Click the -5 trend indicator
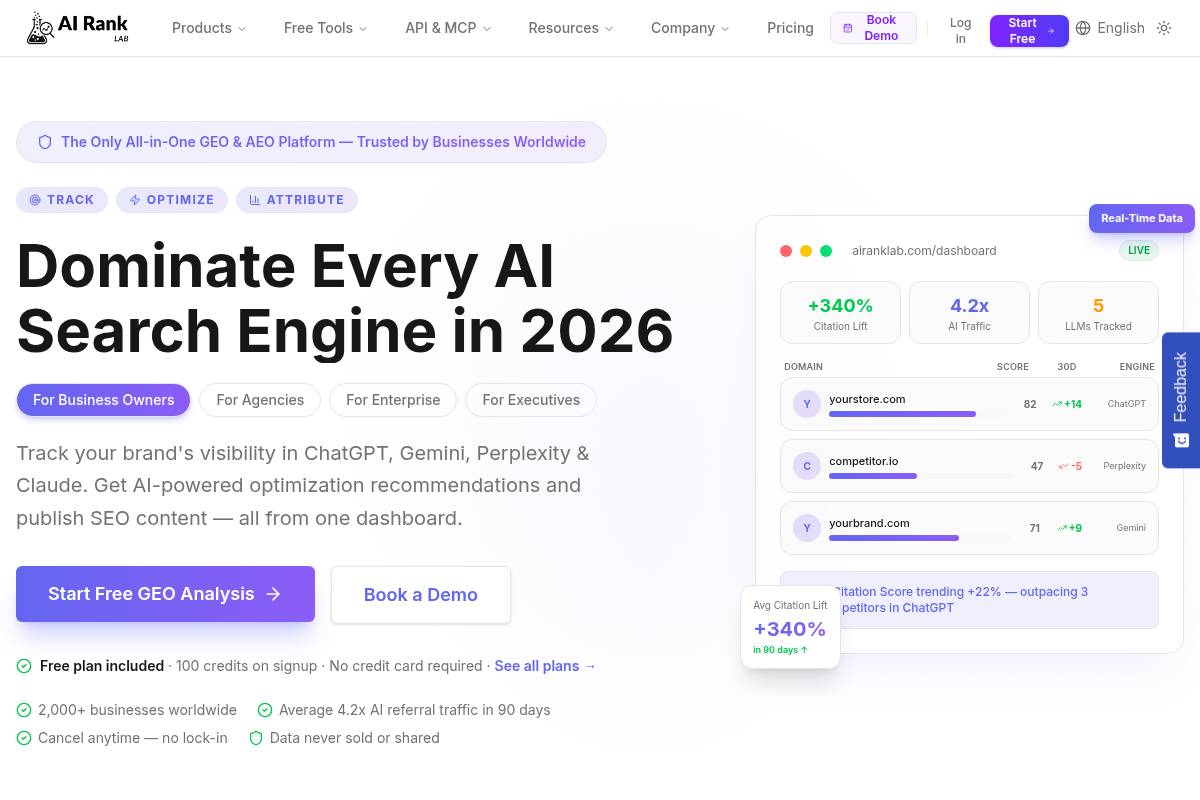The width and height of the screenshot is (1200, 800). [1070, 466]
